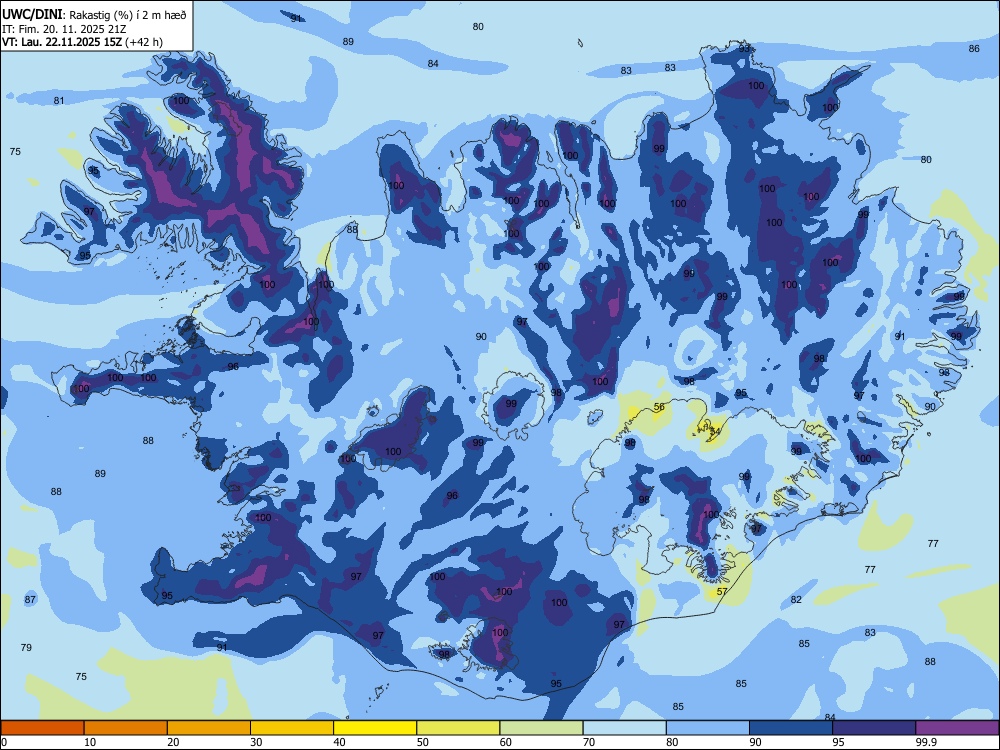The width and height of the screenshot is (1000, 750).
Task: Click the title text 'UWC/DINI: Rakastig (%) í 2 m hæð'
Action: (94, 14)
